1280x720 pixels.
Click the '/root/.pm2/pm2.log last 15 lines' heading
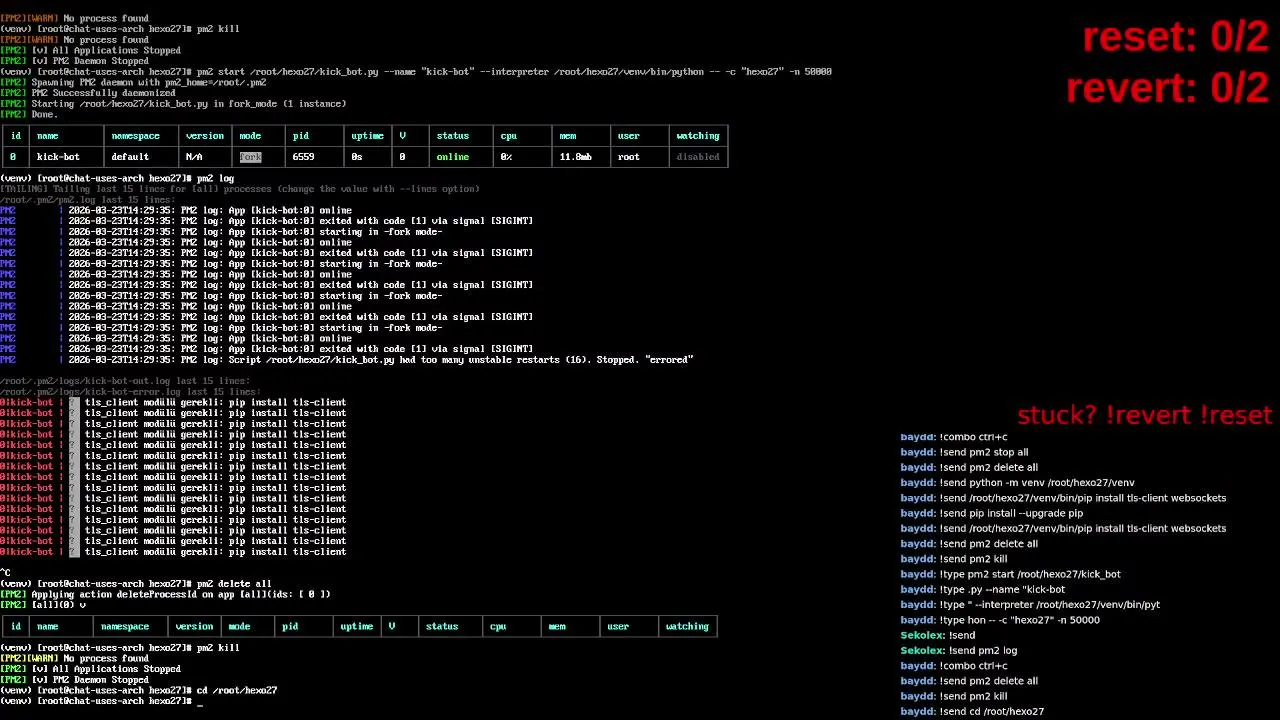[x=88, y=200]
